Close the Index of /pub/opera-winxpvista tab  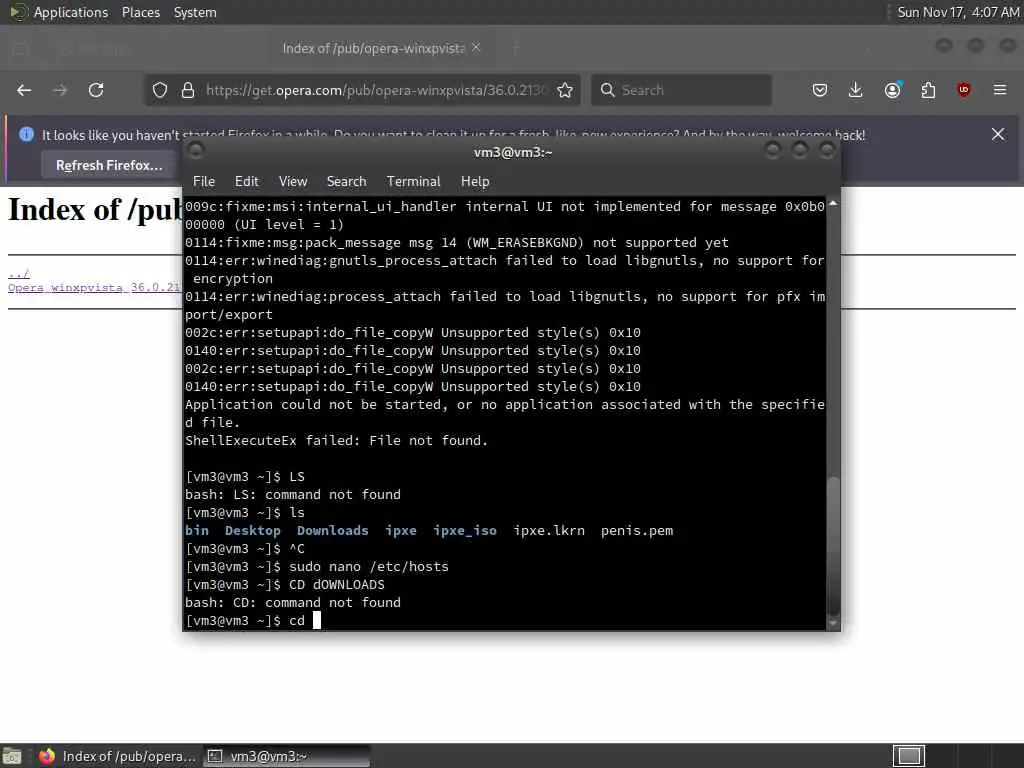pos(476,47)
